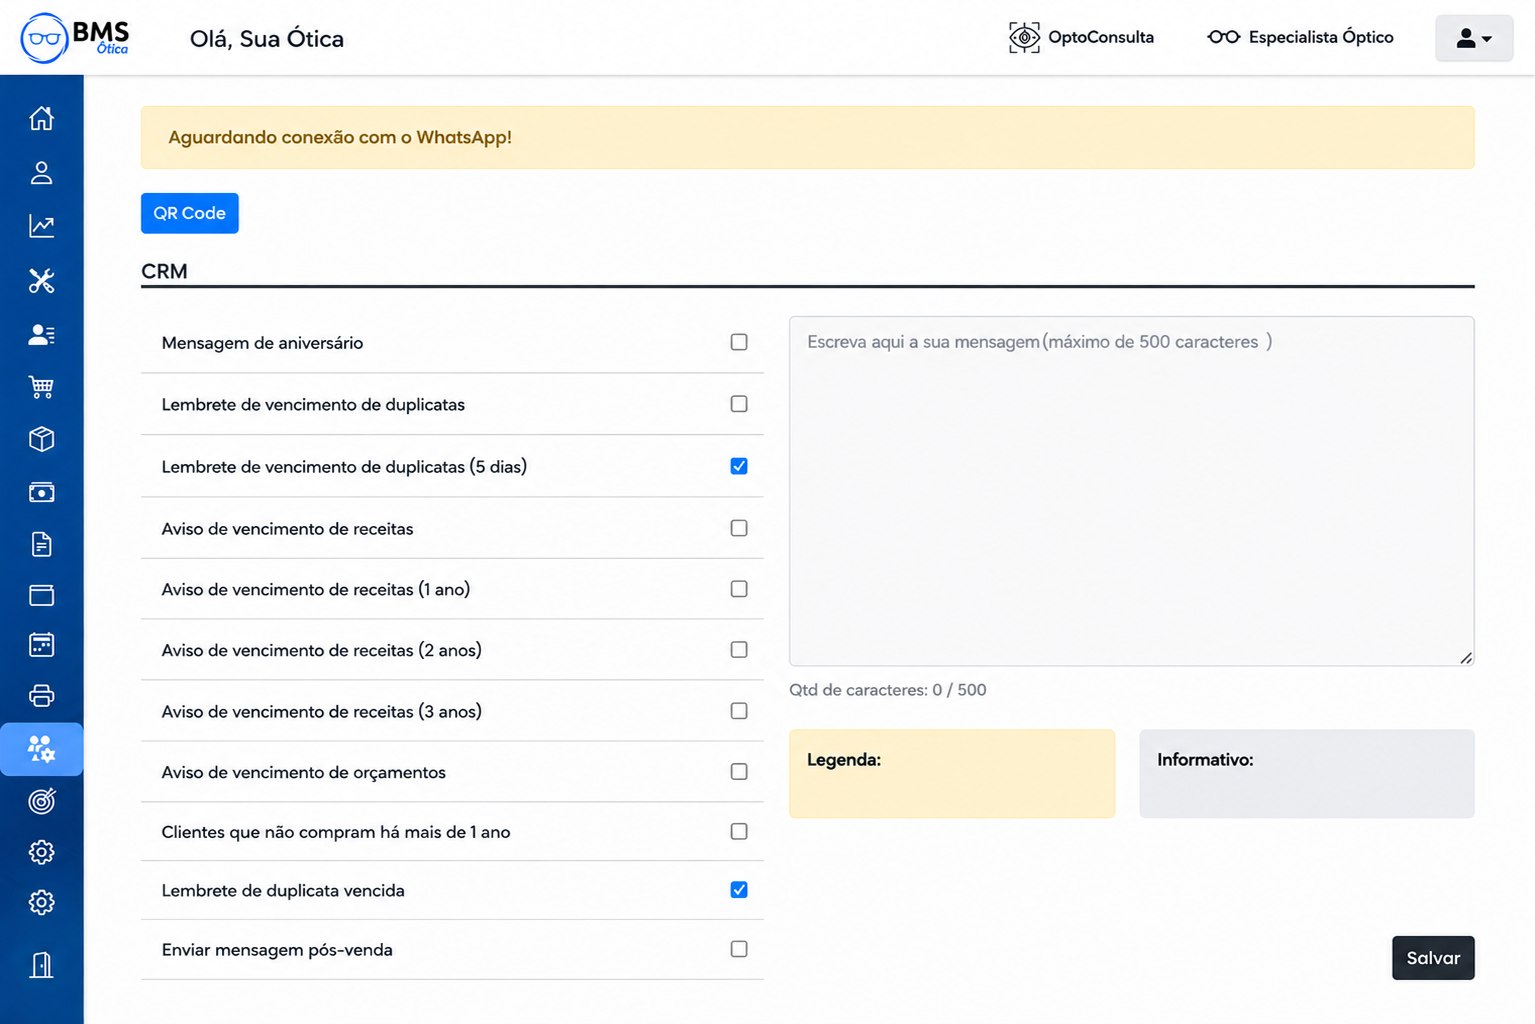This screenshot has width=1535, height=1024.
Task: Toggle Aviso de vencimento de receitas checkbox
Action: pos(739,528)
